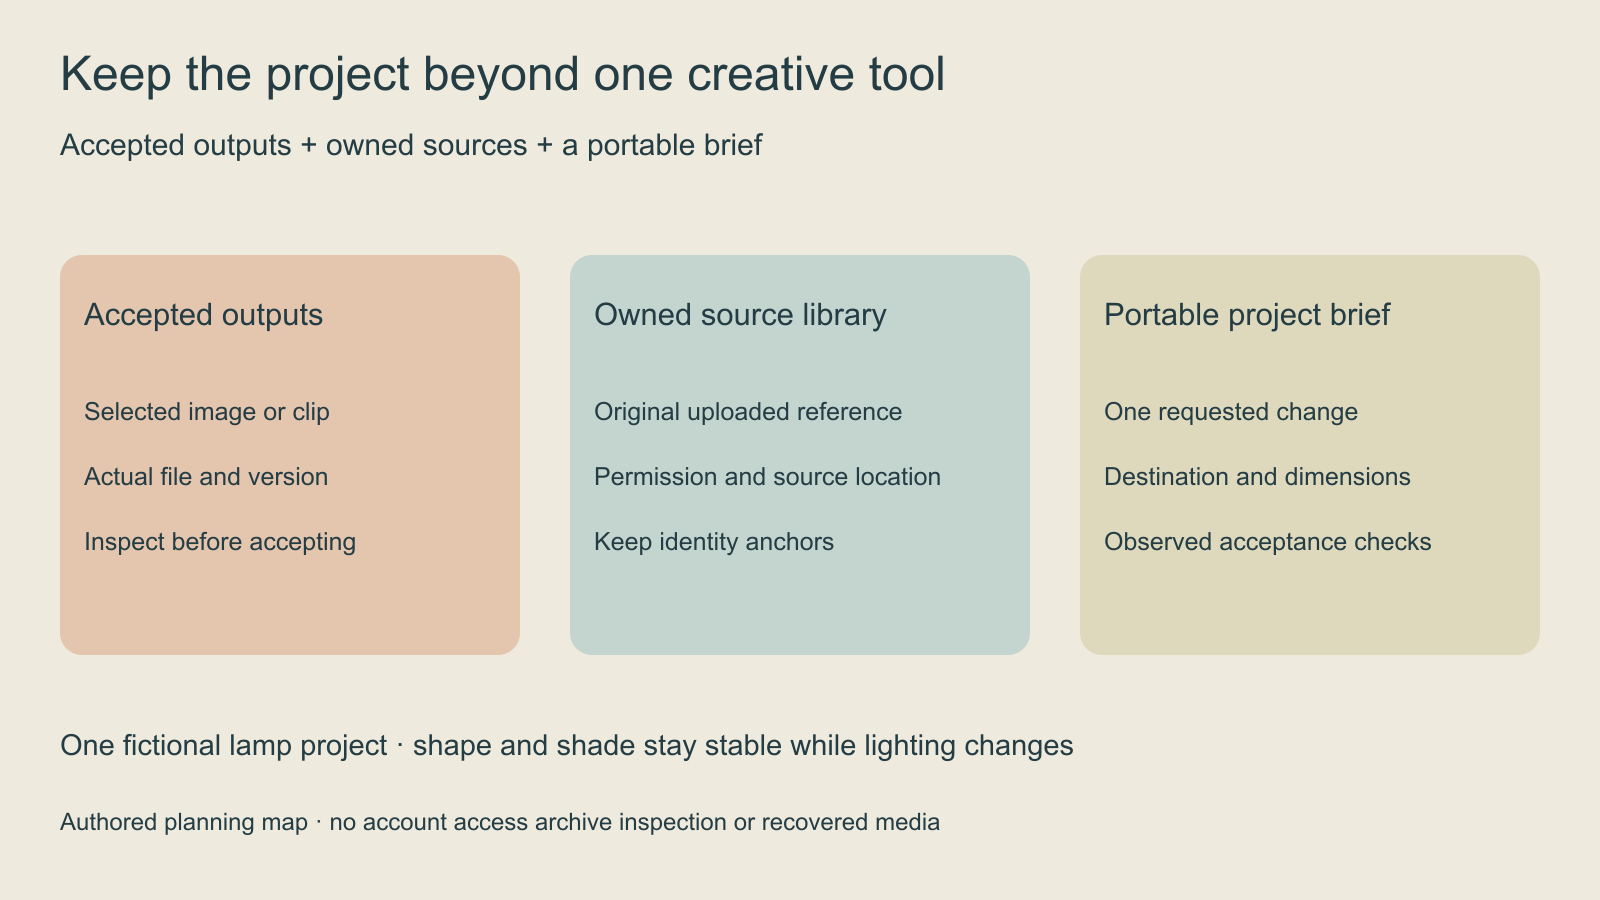Click 'Observed acceptance checks' text
1600x900 pixels.
tap(1268, 542)
